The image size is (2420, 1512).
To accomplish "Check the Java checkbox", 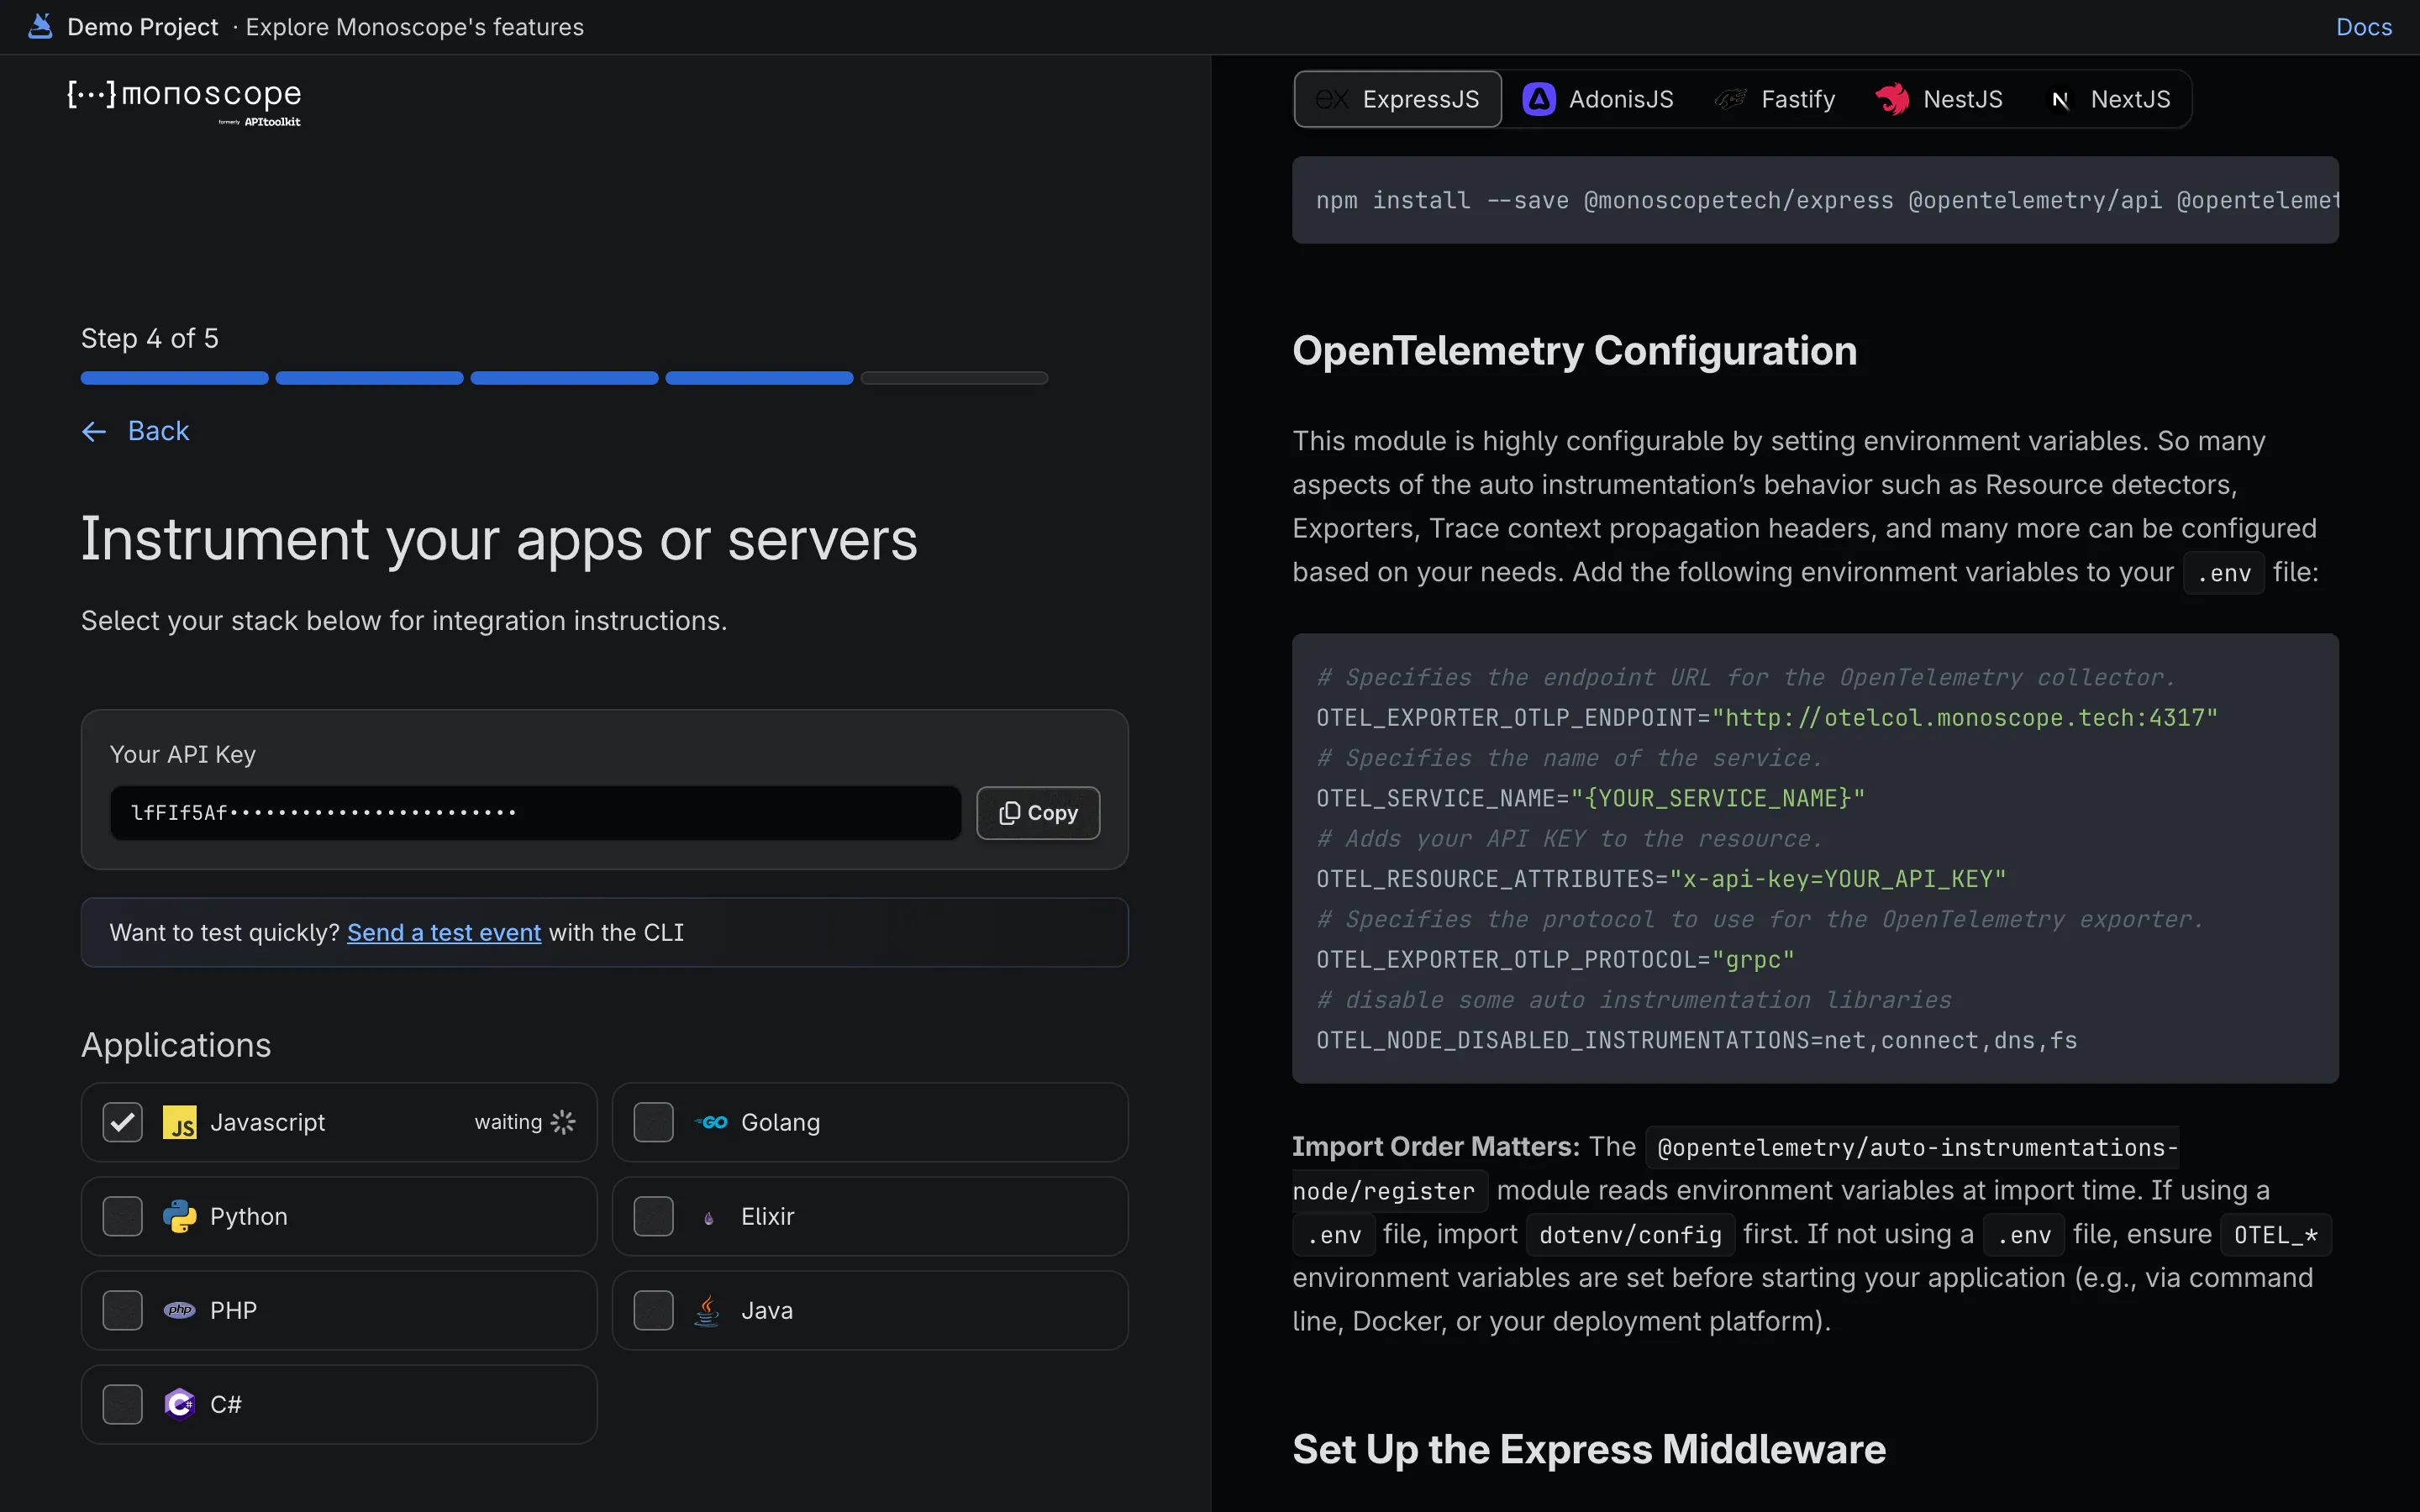I will 654,1310.
